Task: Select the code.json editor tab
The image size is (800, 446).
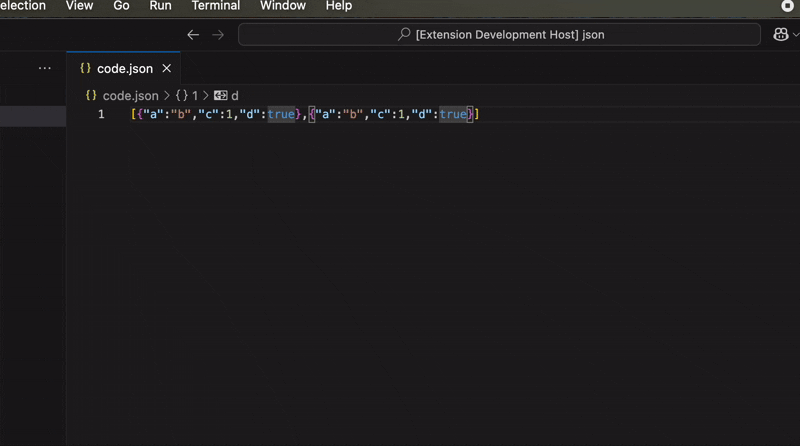Action: 123,68
